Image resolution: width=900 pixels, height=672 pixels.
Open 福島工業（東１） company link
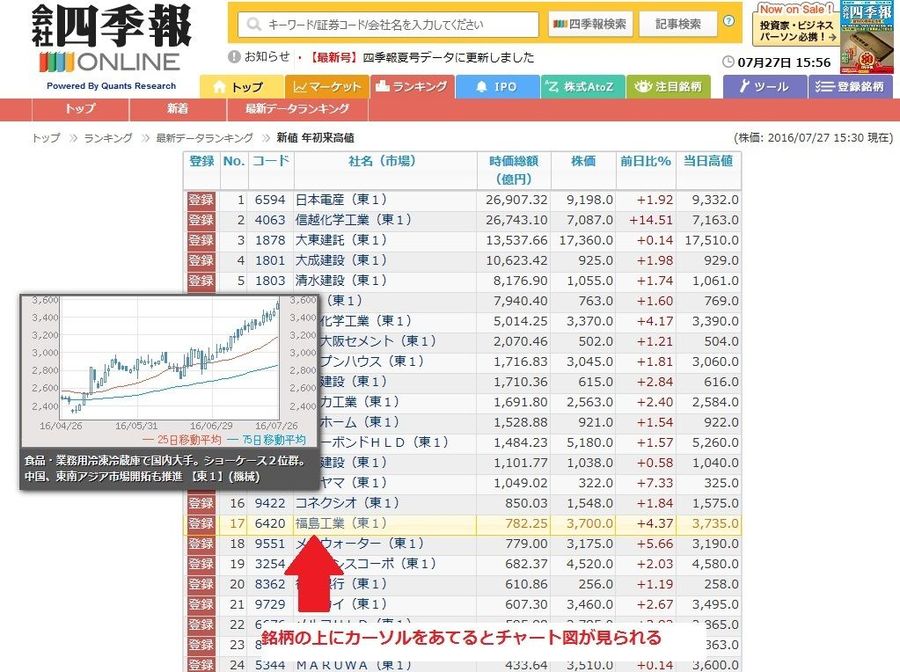(341, 523)
